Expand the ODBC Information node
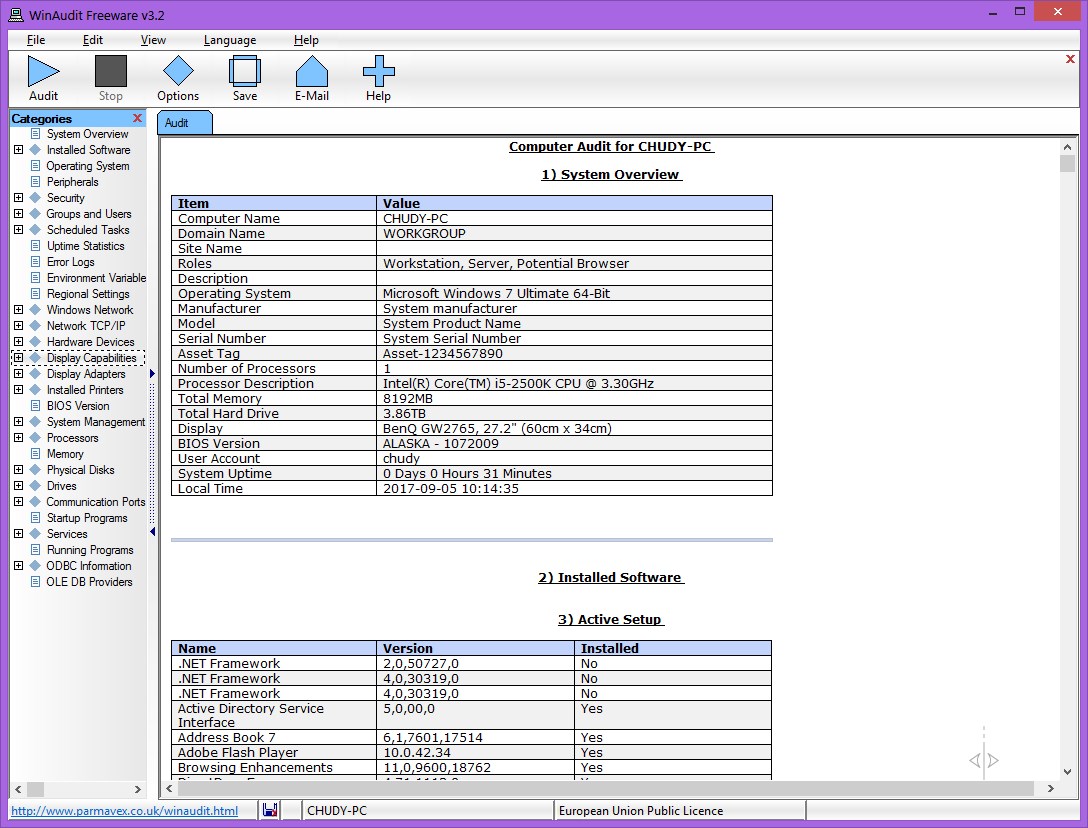The width and height of the screenshot is (1088, 828). (18, 566)
